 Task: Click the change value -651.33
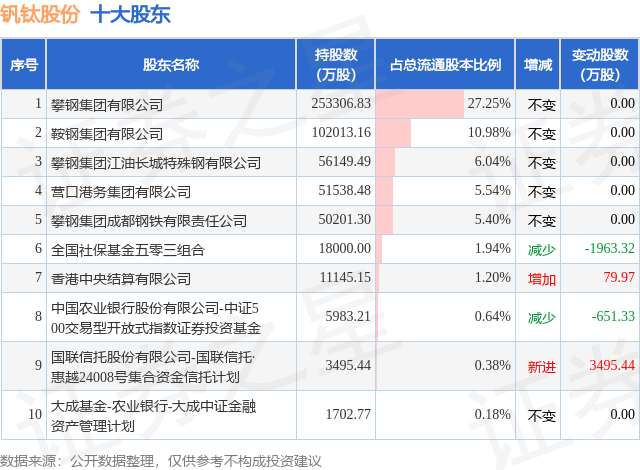613,316
